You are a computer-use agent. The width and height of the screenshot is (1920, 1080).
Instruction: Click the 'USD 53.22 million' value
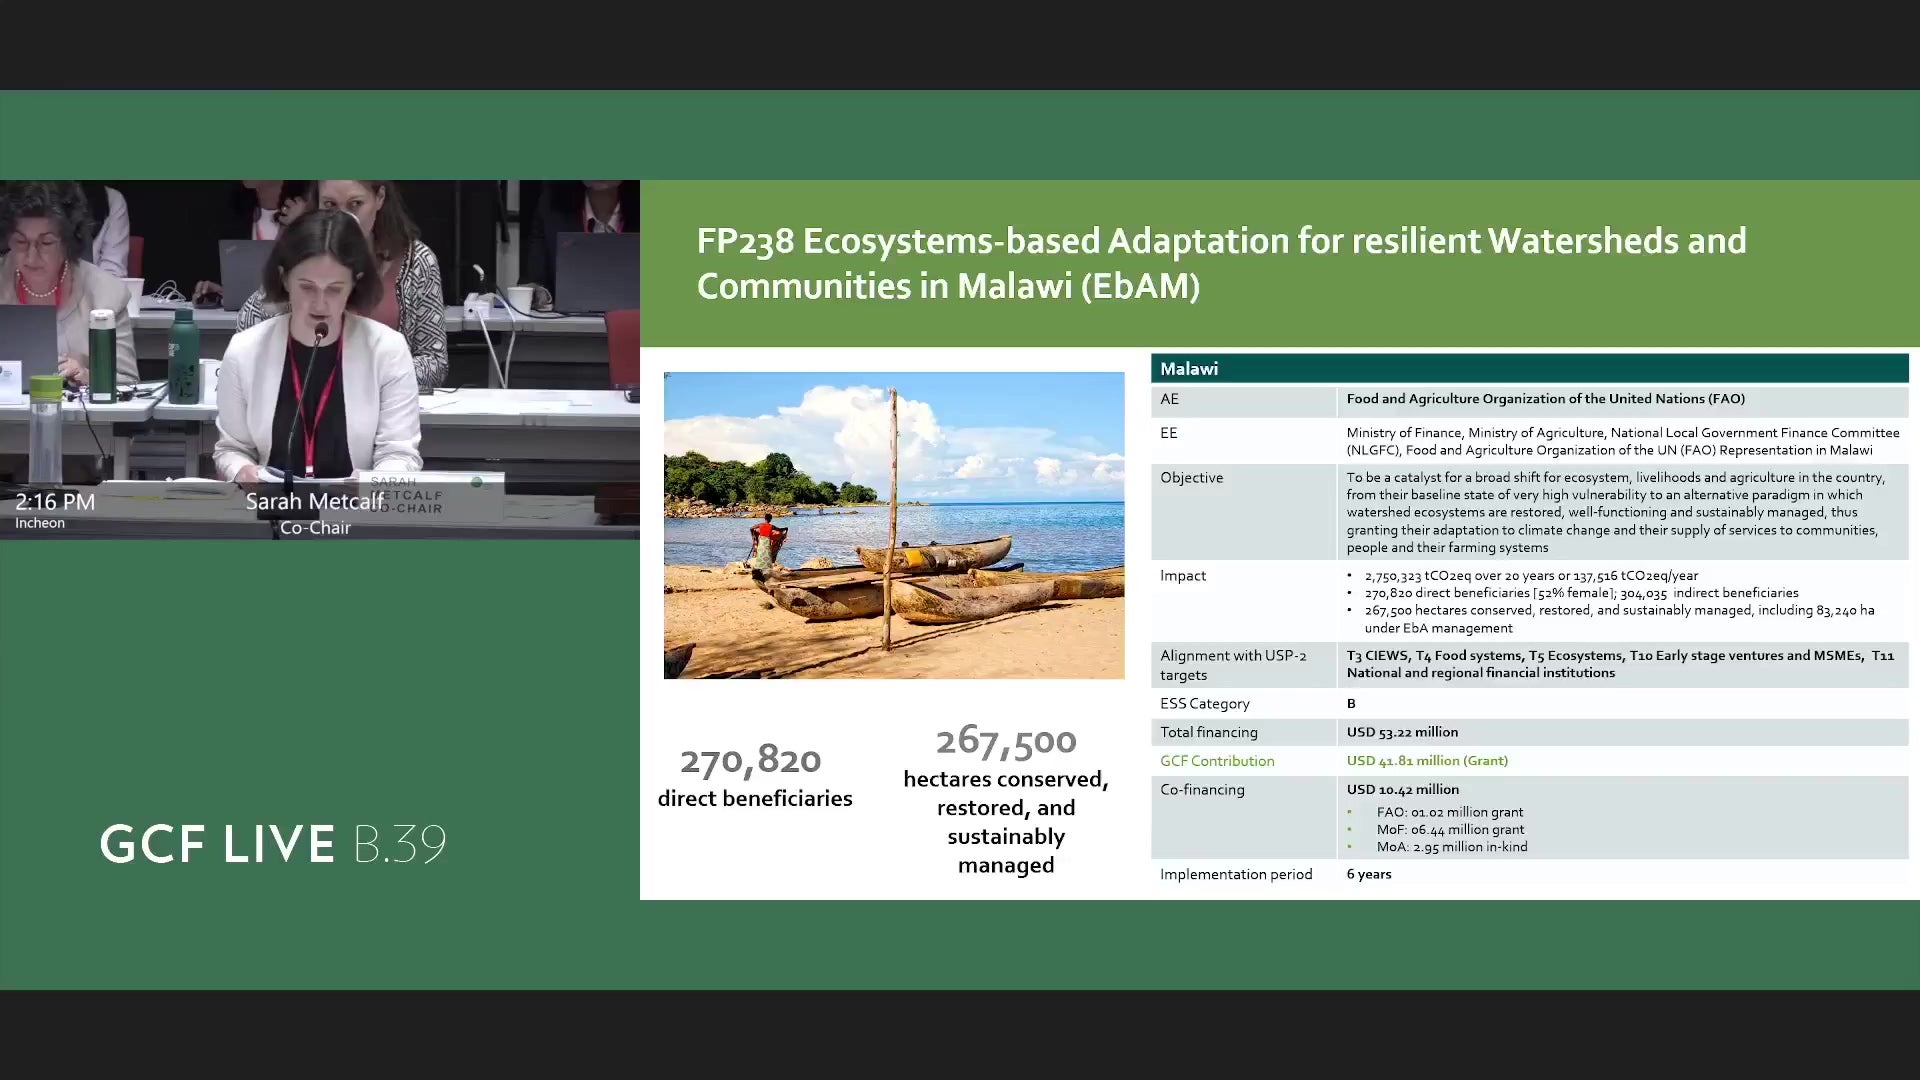(x=1402, y=733)
